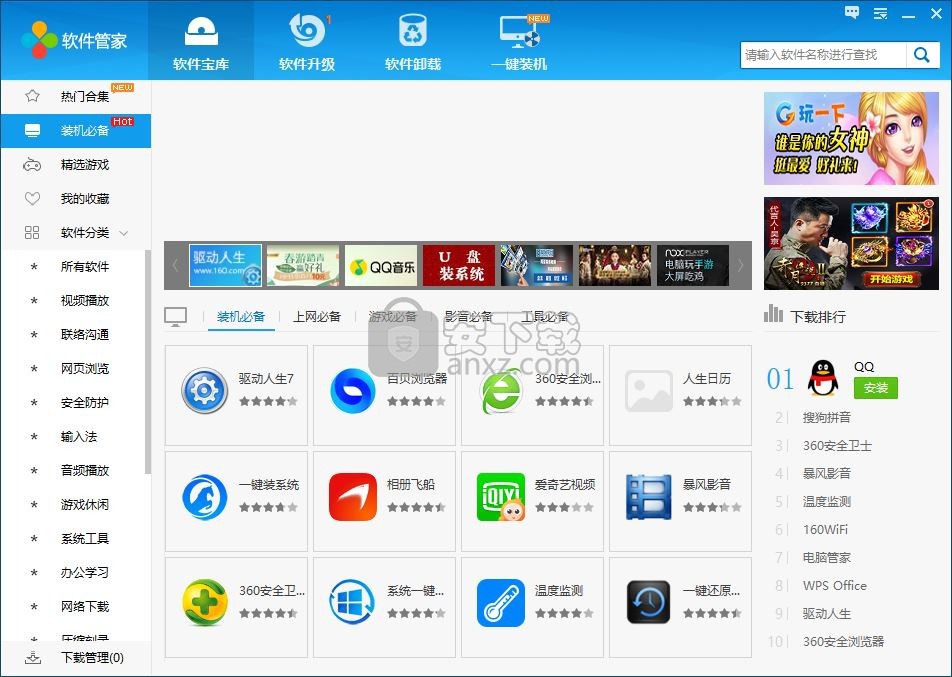This screenshot has height=677, width=952.
Task: Click the 一键还原 clock icon
Action: click(x=649, y=602)
